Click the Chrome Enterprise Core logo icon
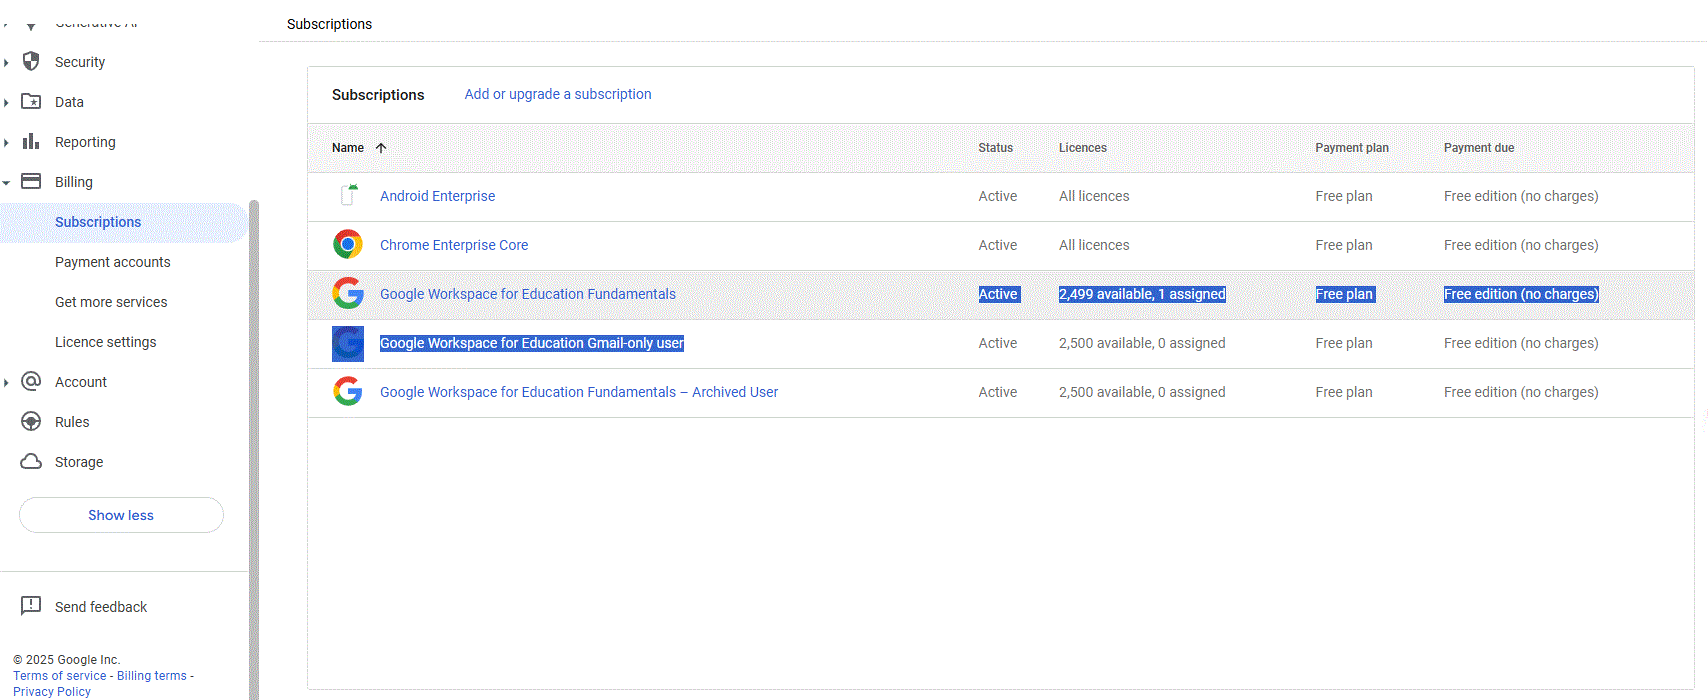1708x700 pixels. tap(348, 244)
